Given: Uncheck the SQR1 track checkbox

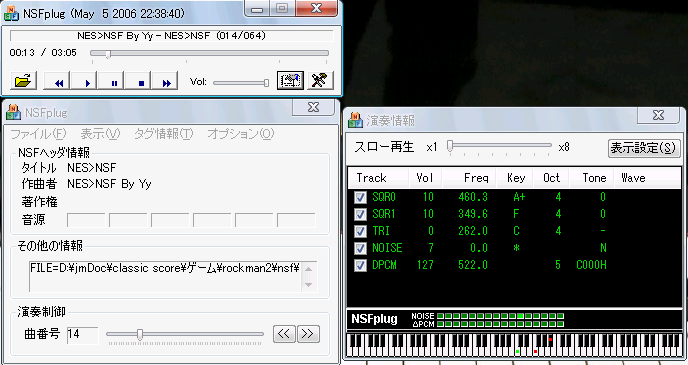Looking at the screenshot, I should click(x=360, y=215).
